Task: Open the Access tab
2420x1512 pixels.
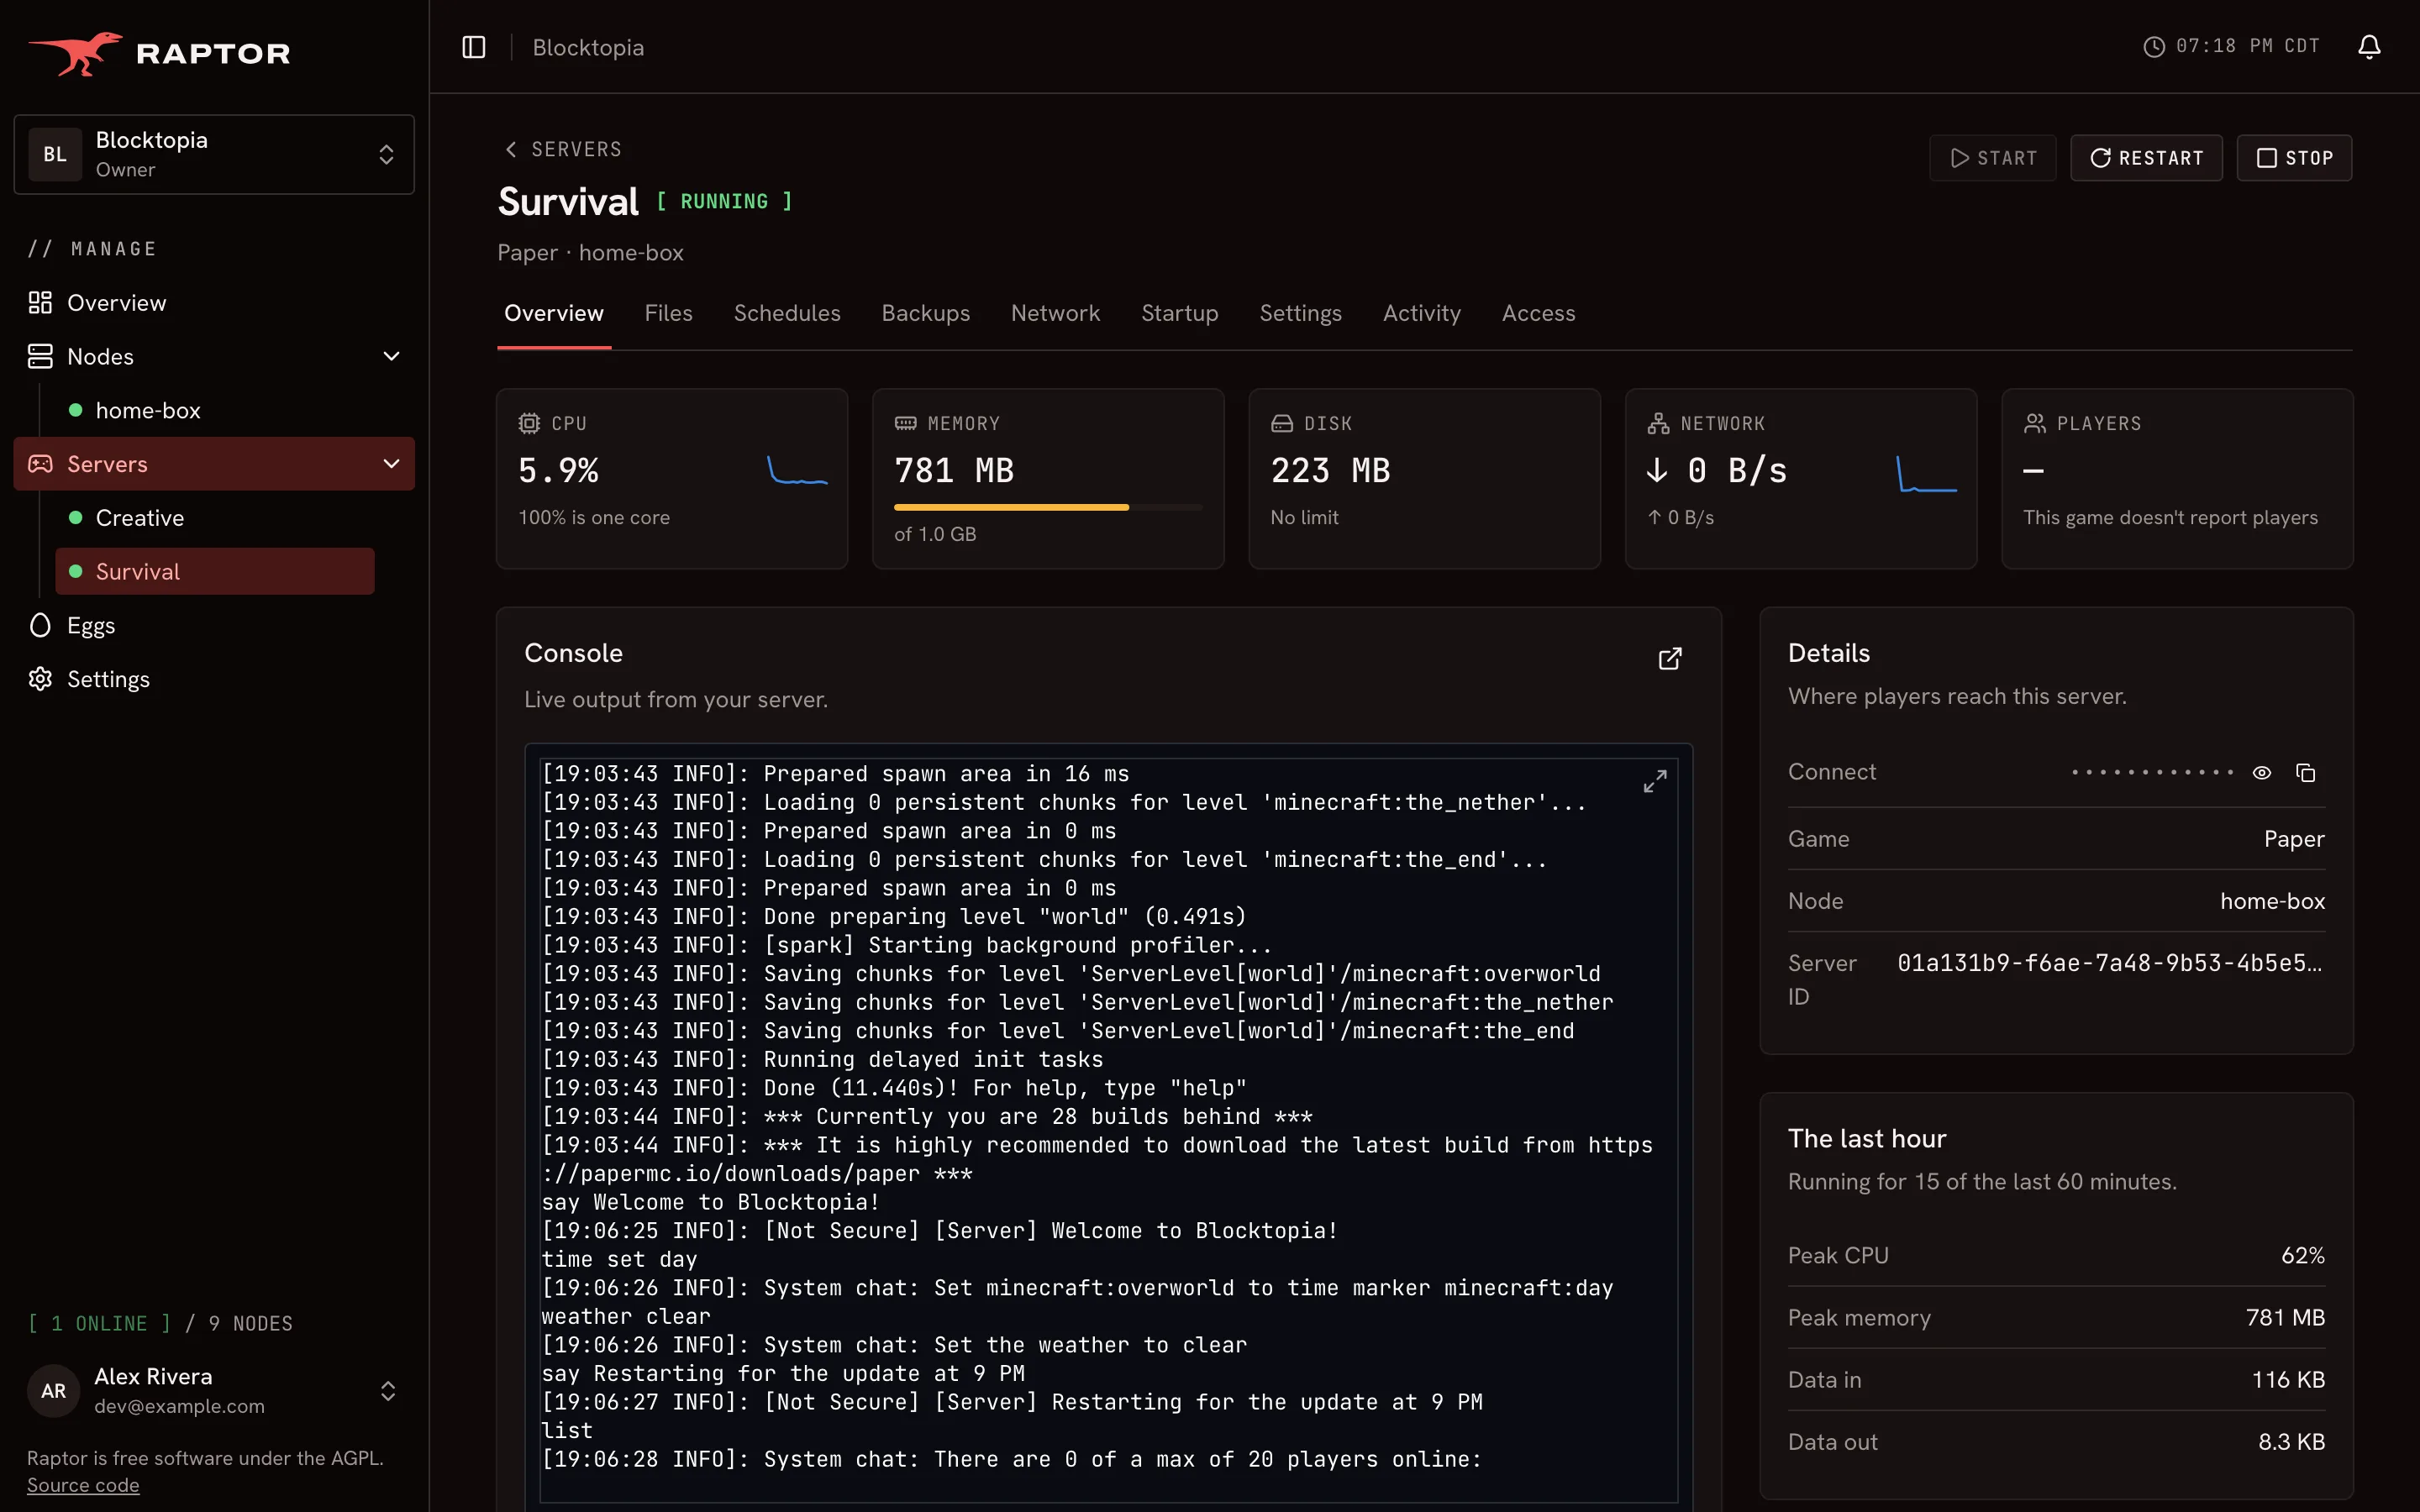Action: pos(1538,314)
